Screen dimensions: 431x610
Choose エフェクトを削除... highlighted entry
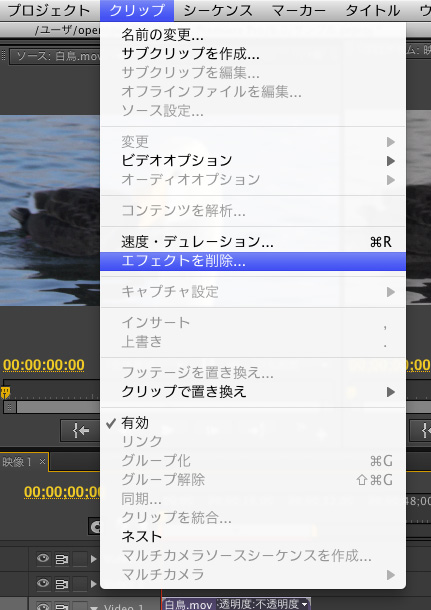coord(253,261)
